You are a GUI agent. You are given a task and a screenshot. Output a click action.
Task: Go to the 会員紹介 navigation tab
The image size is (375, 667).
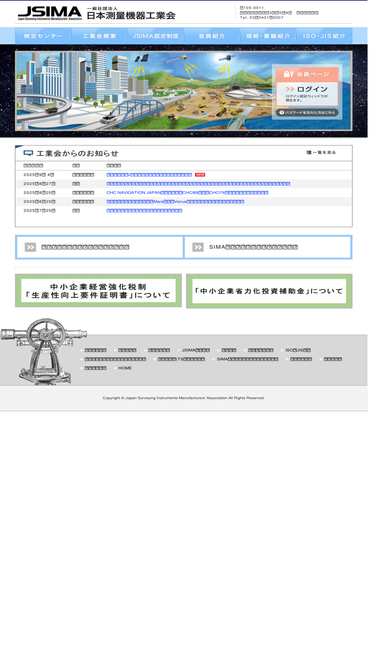212,36
